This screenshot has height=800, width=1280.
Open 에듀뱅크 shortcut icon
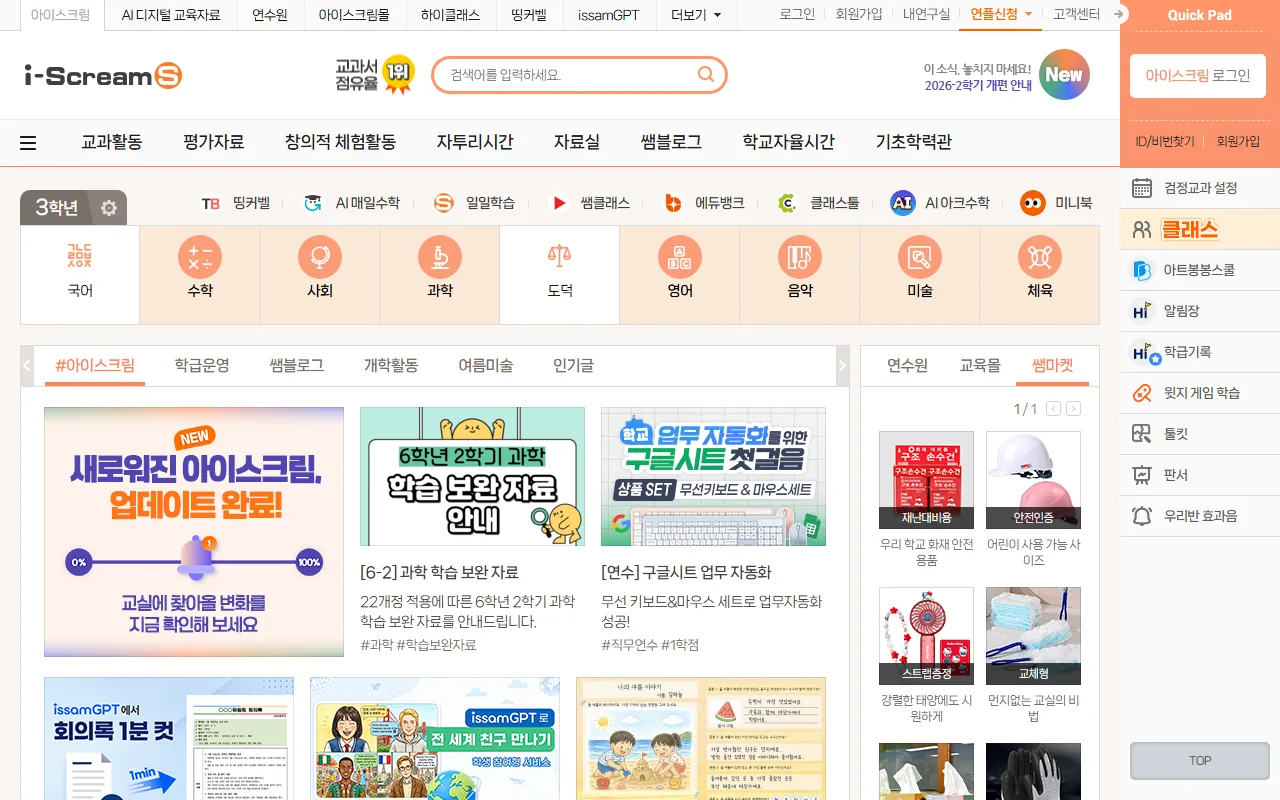pos(674,203)
